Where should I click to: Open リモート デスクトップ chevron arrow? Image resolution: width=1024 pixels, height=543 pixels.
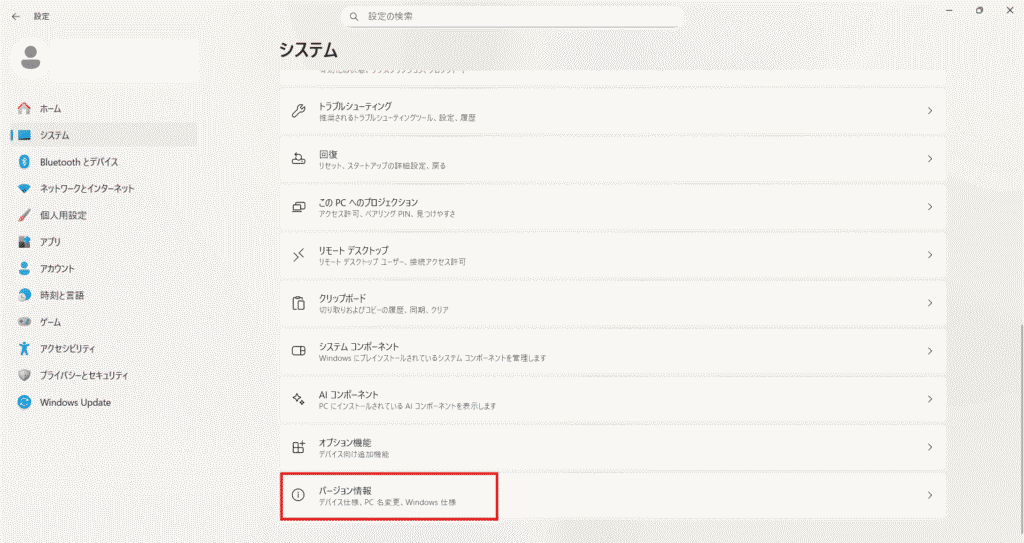tap(930, 255)
